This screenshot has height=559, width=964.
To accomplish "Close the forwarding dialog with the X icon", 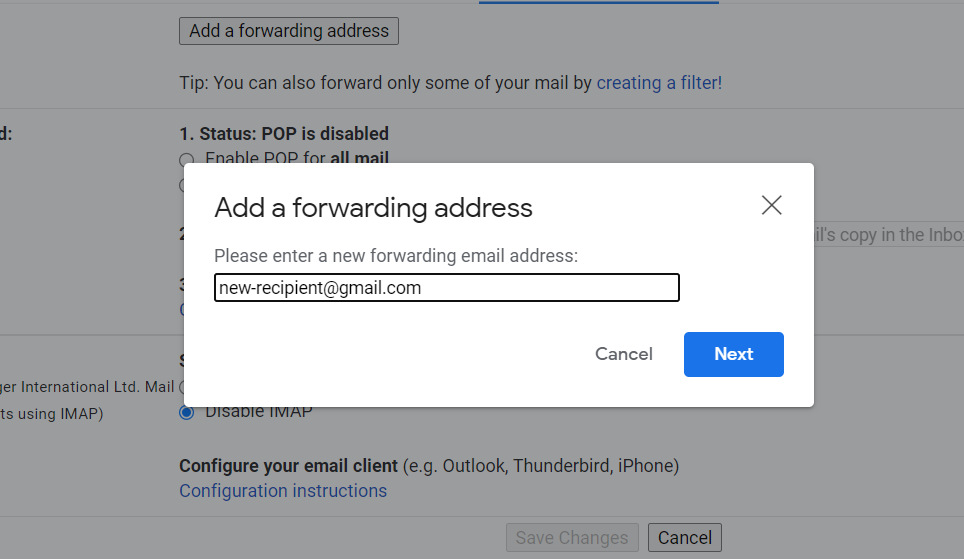I will tap(771, 206).
